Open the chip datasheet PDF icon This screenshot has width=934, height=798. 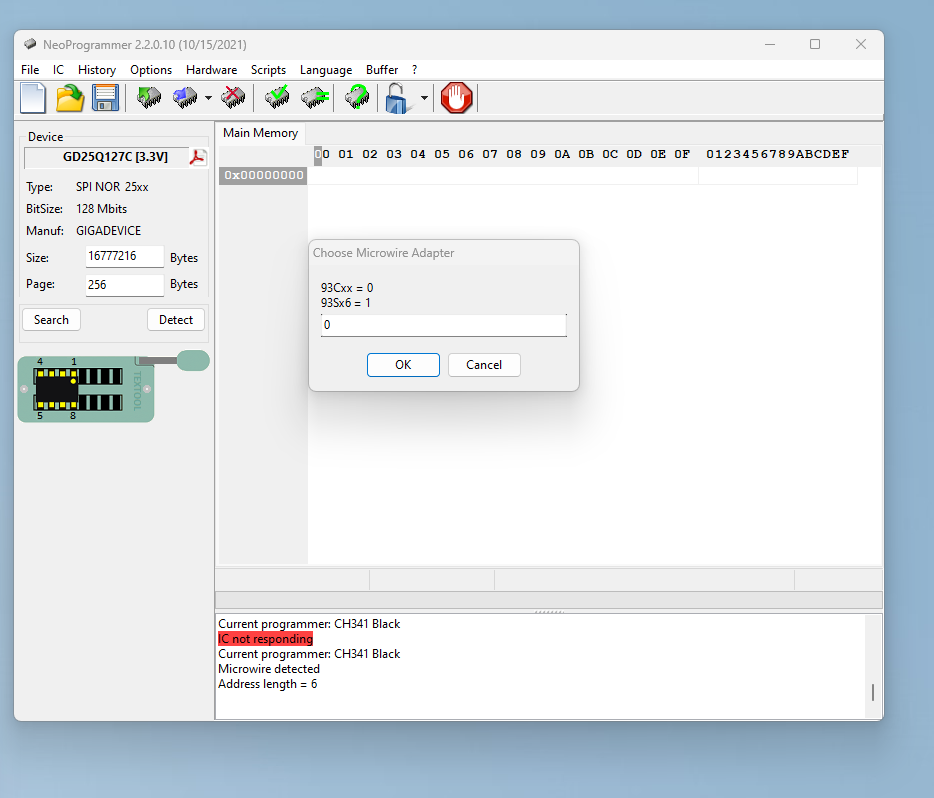[x=198, y=158]
